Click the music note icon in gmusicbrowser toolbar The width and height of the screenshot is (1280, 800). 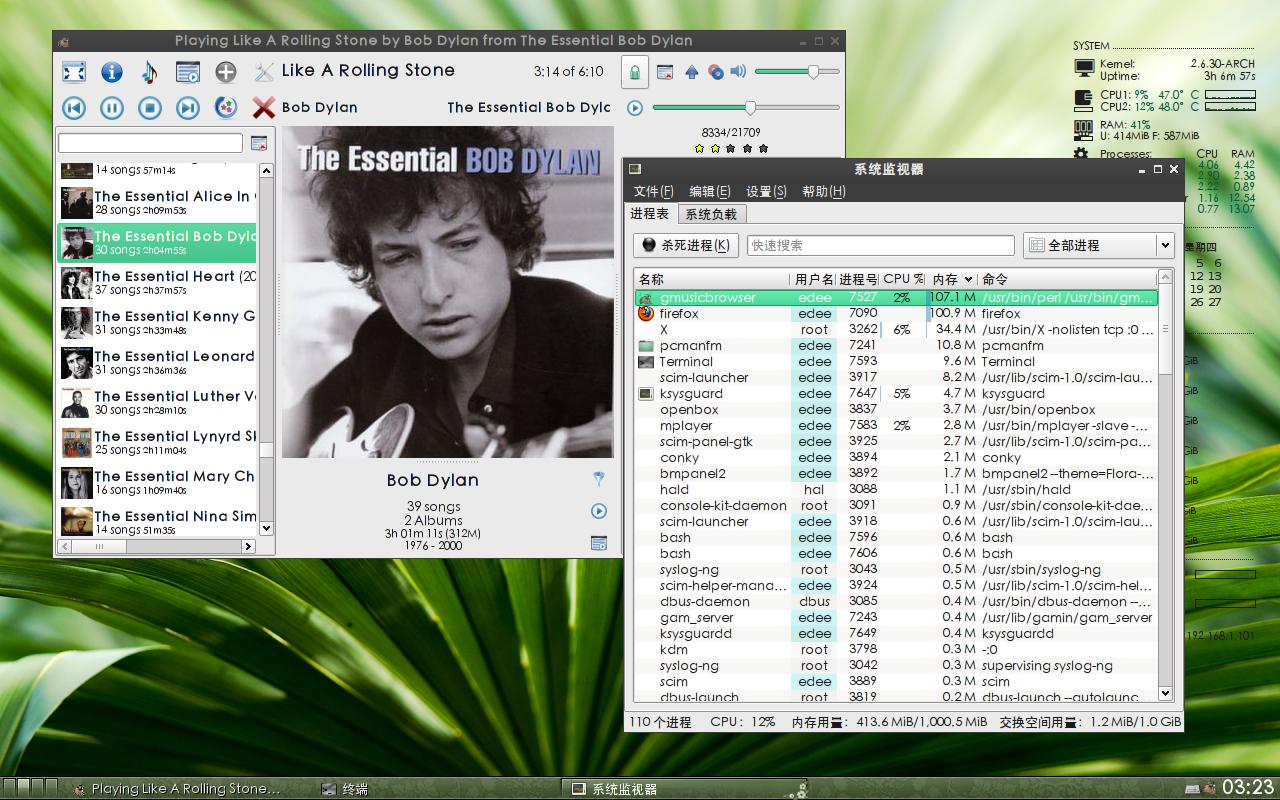coord(149,72)
